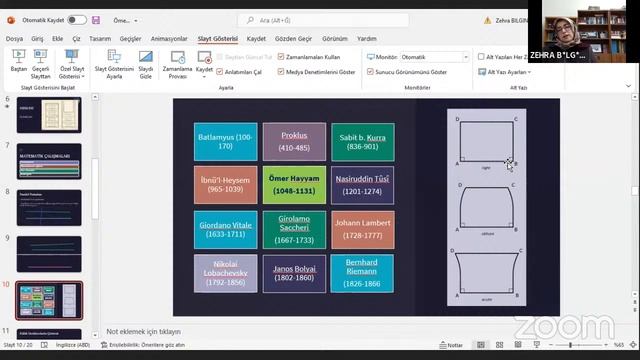
Task: Select slide 8 thumbnail
Action: pyautogui.click(x=49, y=208)
